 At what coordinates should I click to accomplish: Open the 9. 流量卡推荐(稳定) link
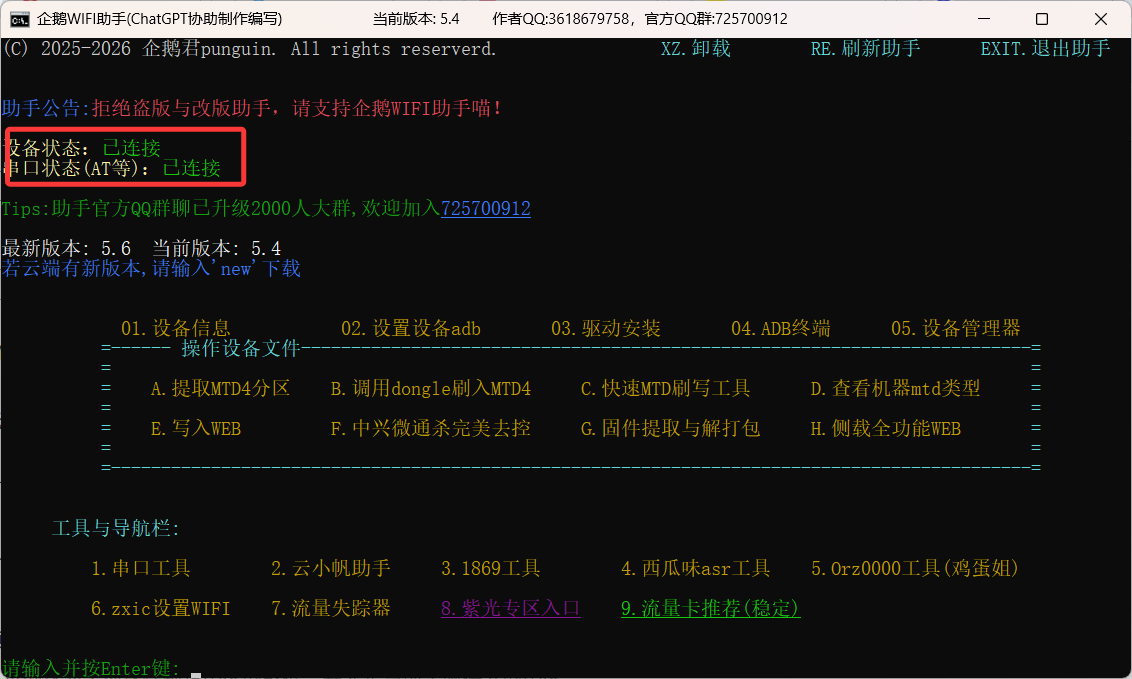click(710, 608)
